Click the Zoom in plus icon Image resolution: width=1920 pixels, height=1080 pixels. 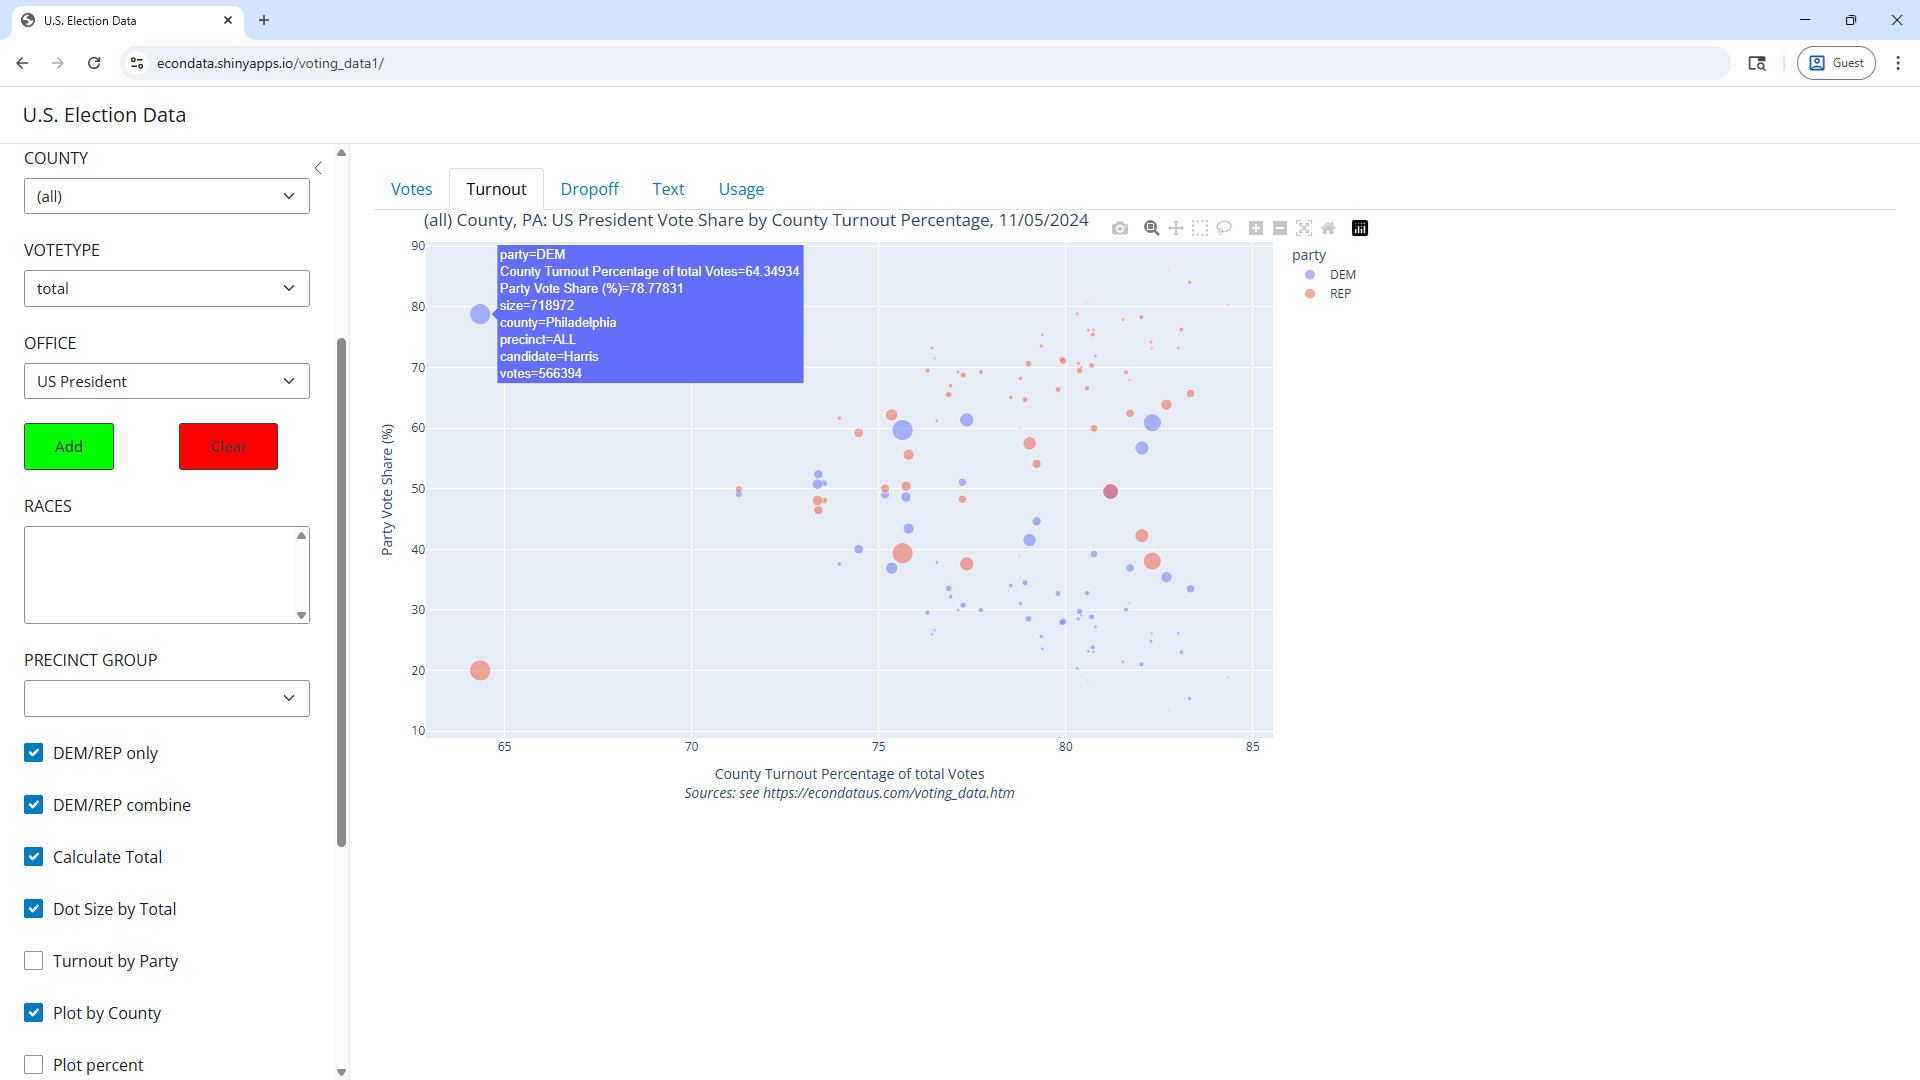pos(1256,228)
